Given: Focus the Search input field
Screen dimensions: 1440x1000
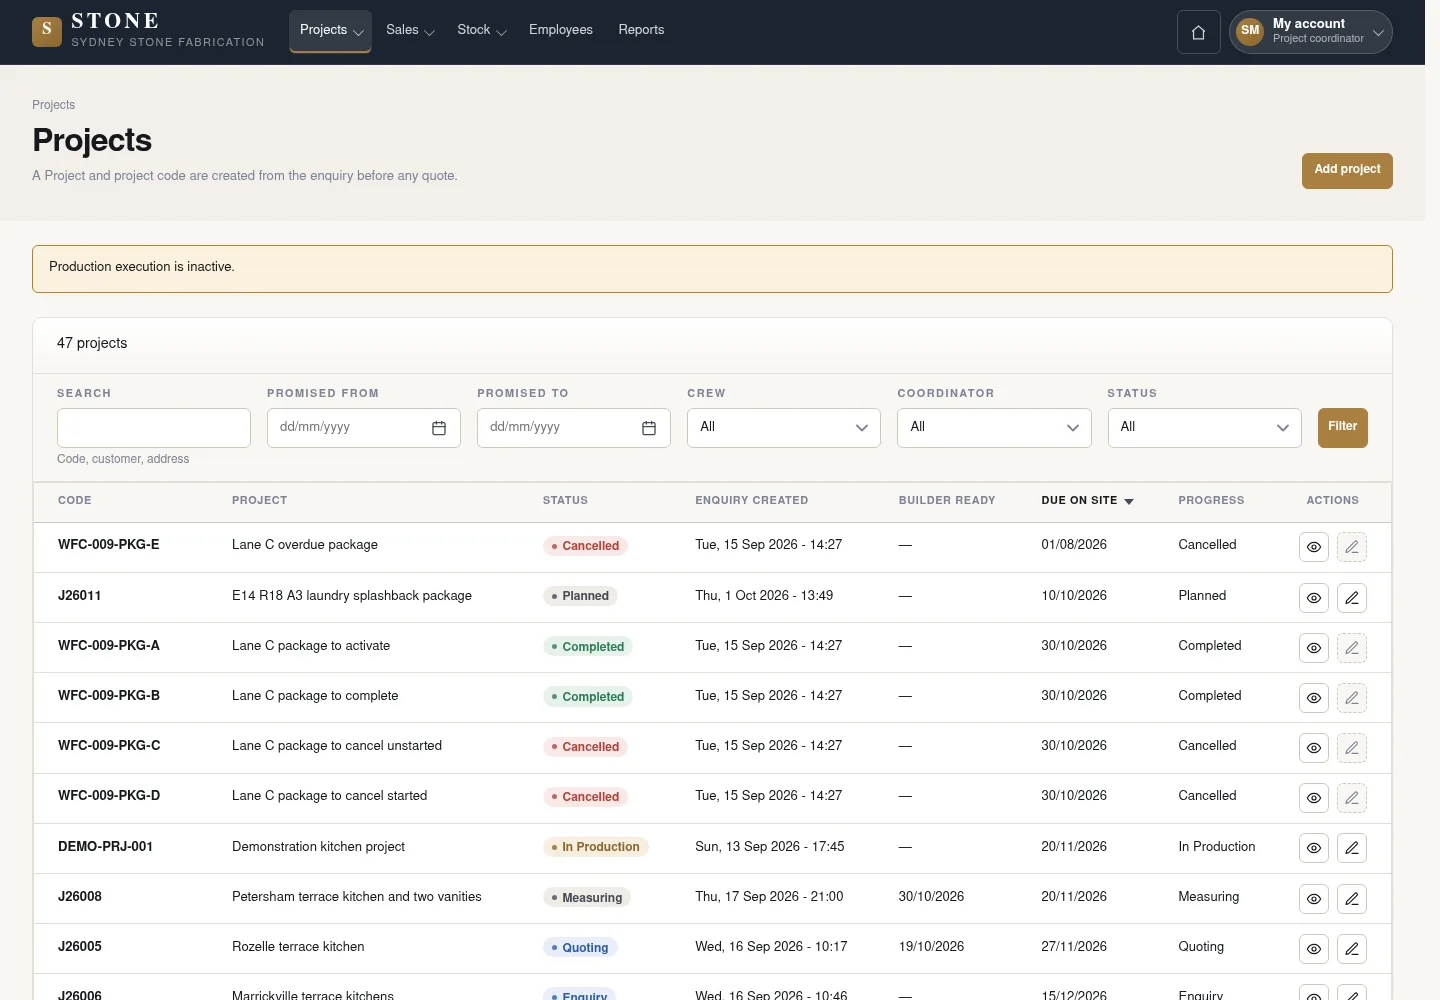Looking at the screenshot, I should point(154,428).
